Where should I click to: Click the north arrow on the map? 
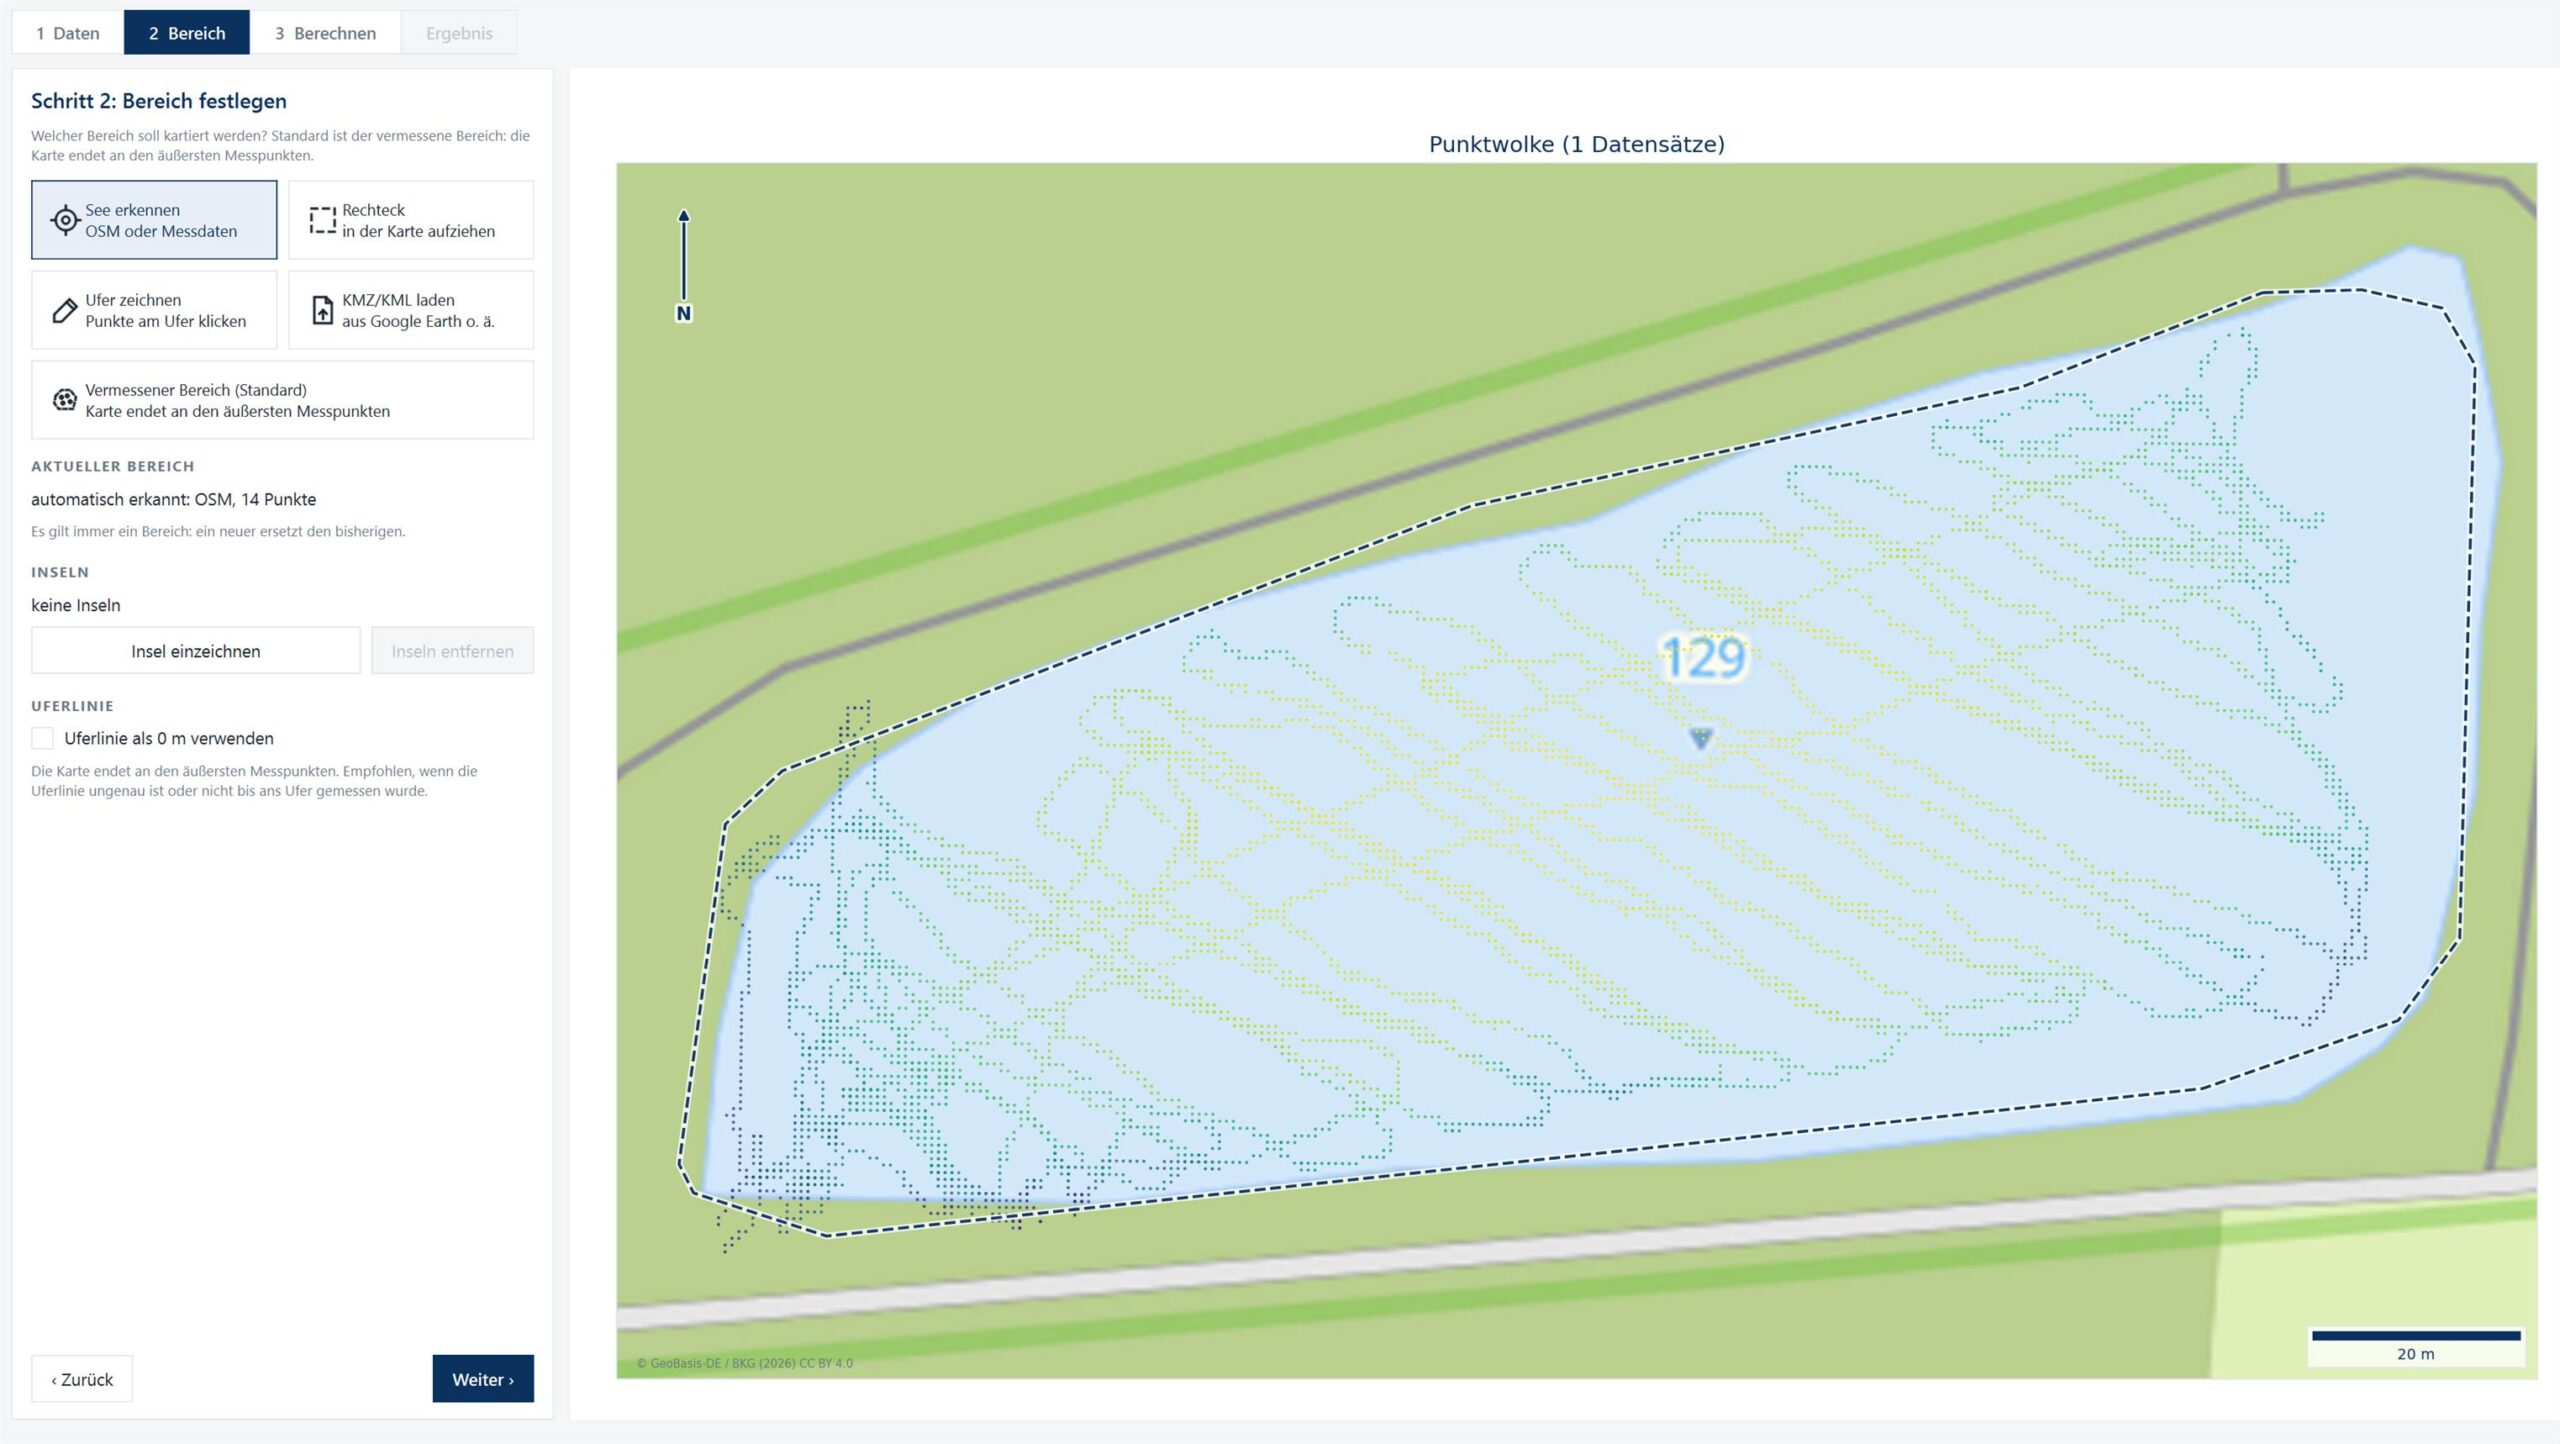tap(684, 266)
